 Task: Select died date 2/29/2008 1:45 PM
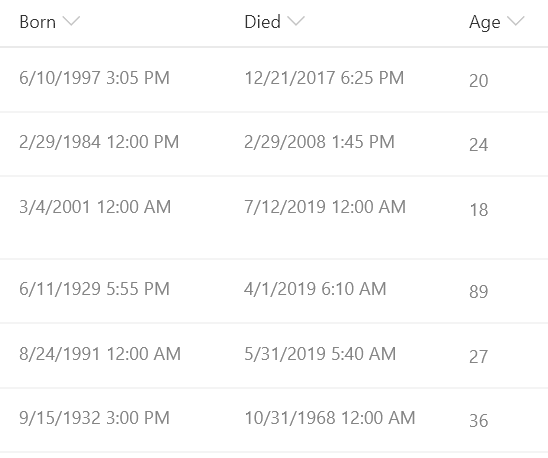click(x=319, y=142)
